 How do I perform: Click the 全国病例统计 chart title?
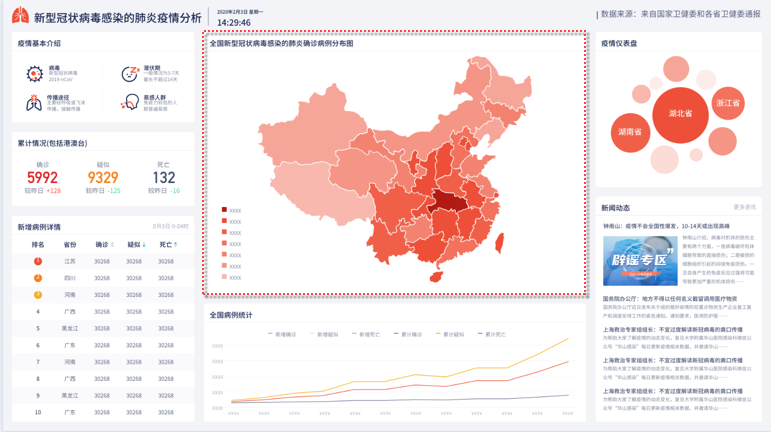(x=231, y=315)
